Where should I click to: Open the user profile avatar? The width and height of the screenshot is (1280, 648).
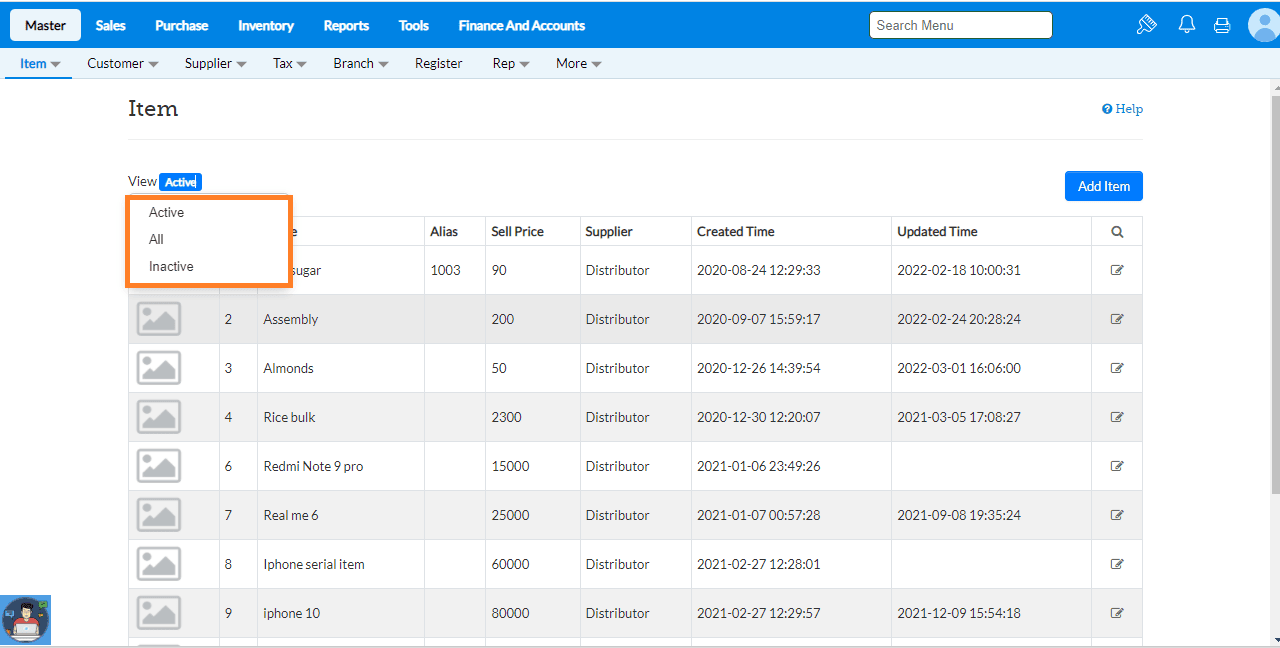point(1264,25)
